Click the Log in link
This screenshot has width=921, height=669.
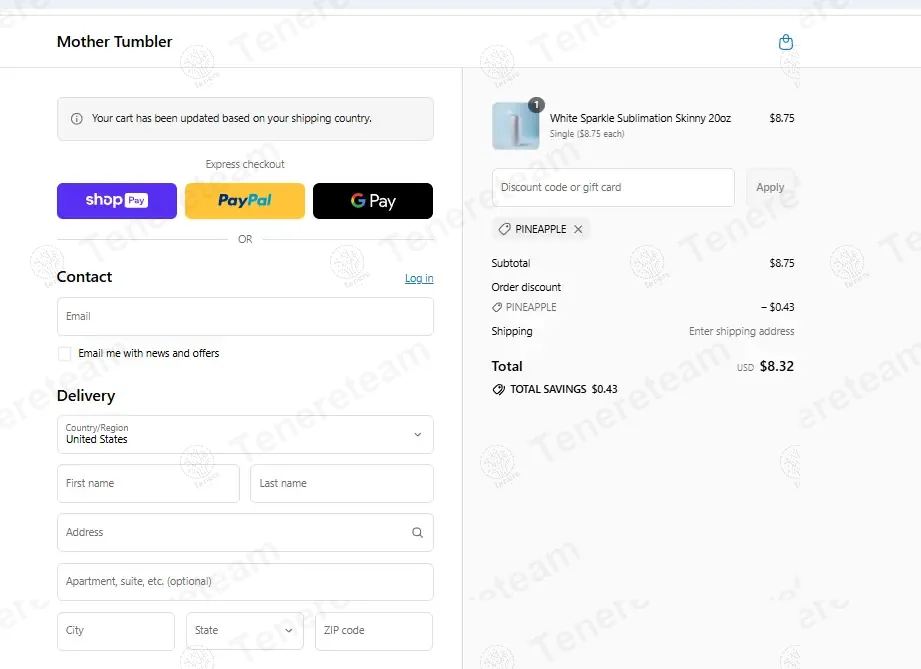click(x=419, y=278)
